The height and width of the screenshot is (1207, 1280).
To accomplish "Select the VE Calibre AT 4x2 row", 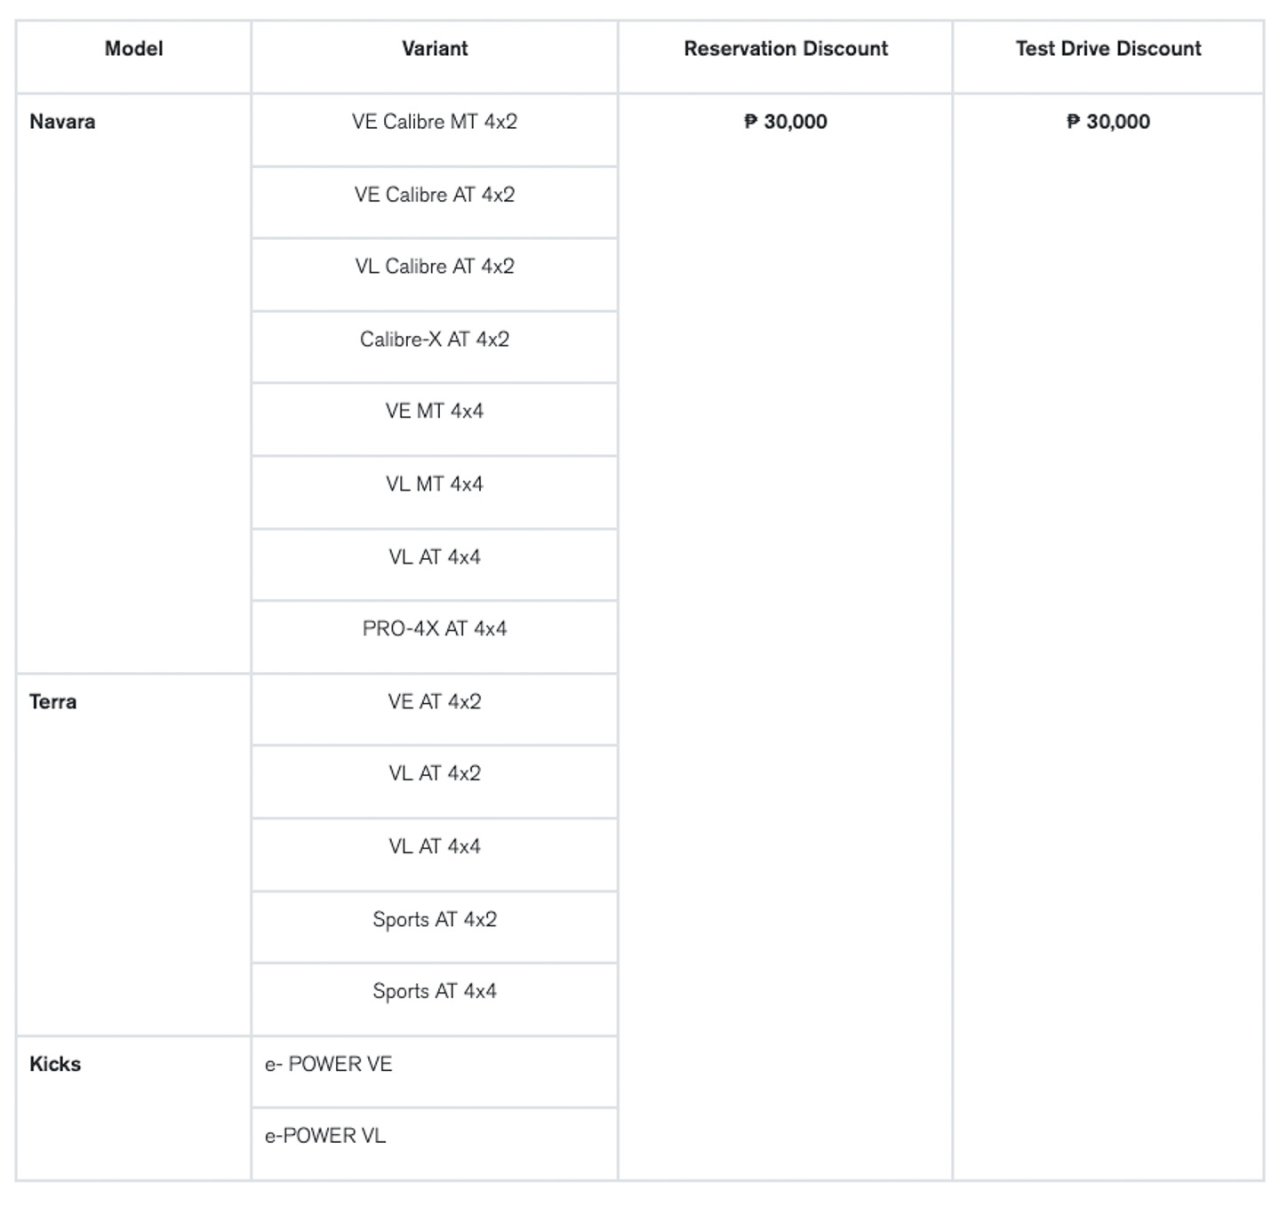I will (434, 195).
